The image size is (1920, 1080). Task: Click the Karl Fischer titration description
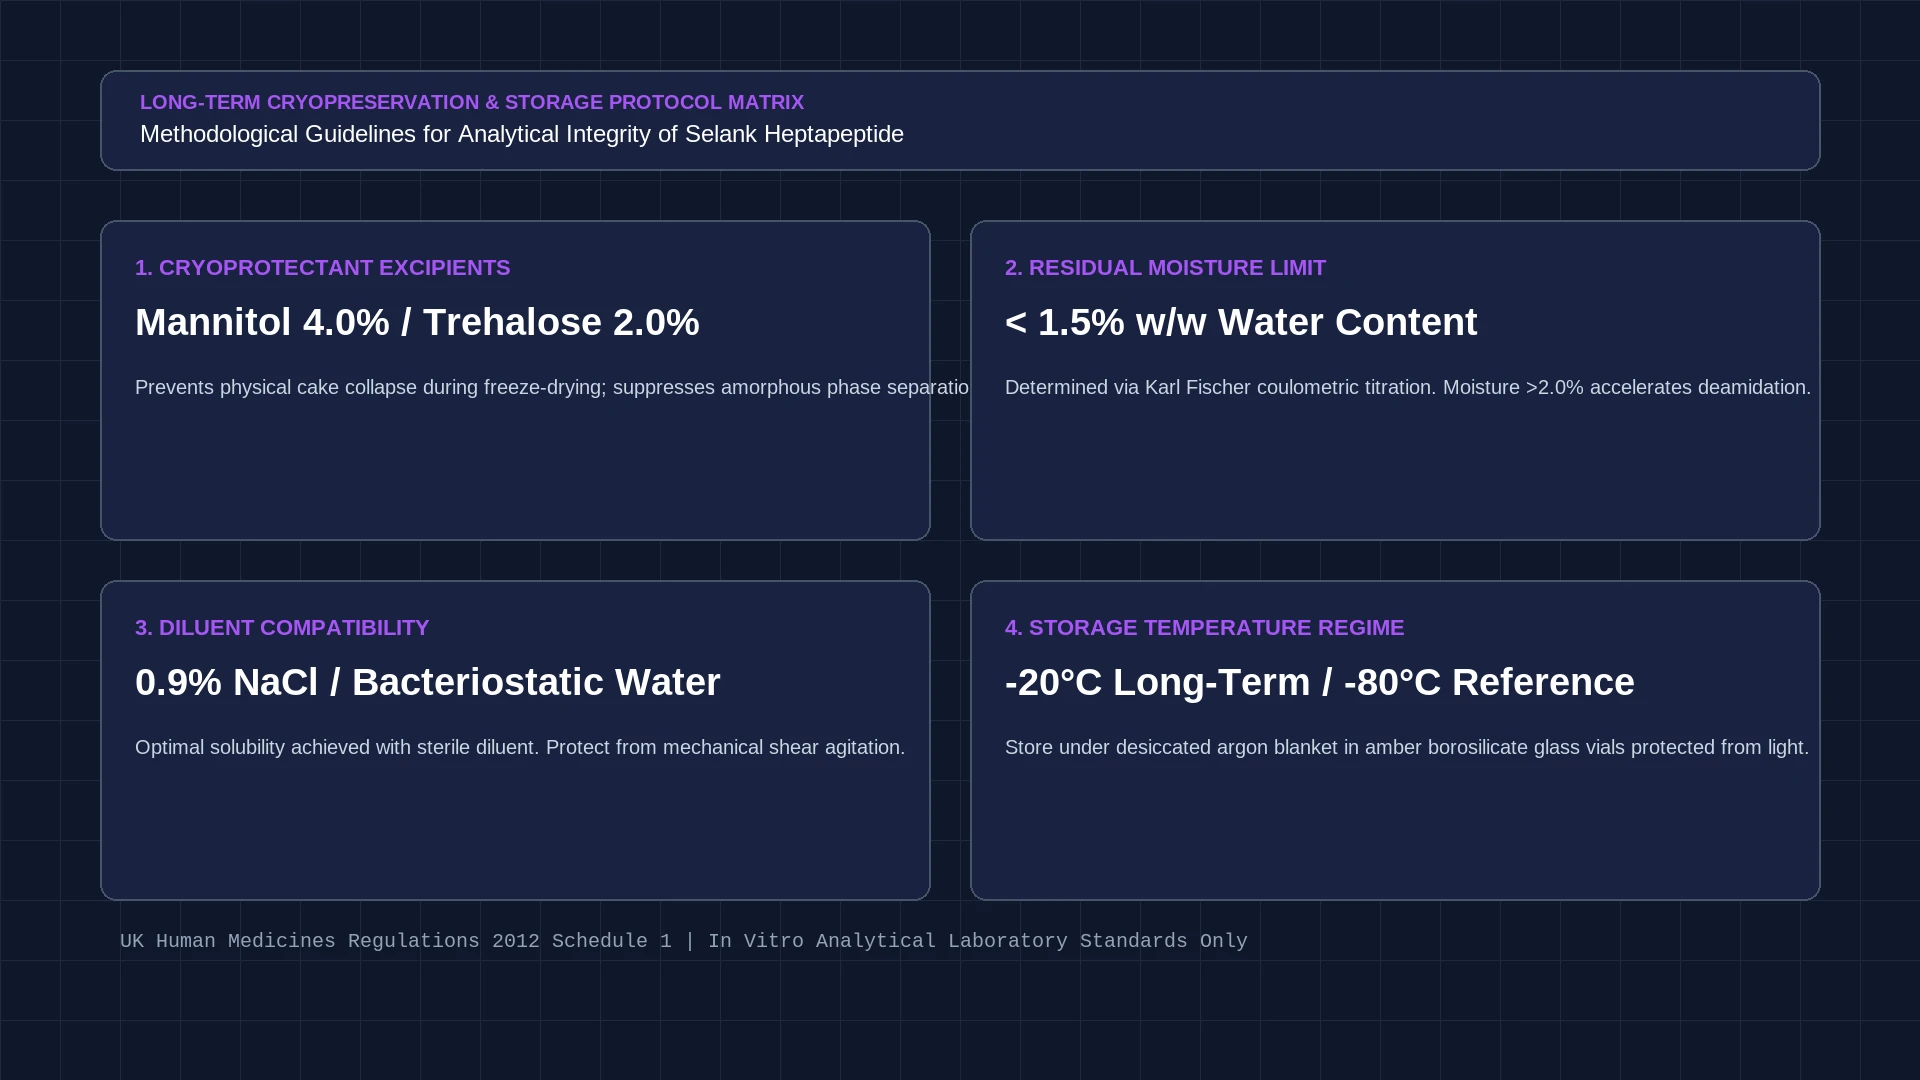1408,387
